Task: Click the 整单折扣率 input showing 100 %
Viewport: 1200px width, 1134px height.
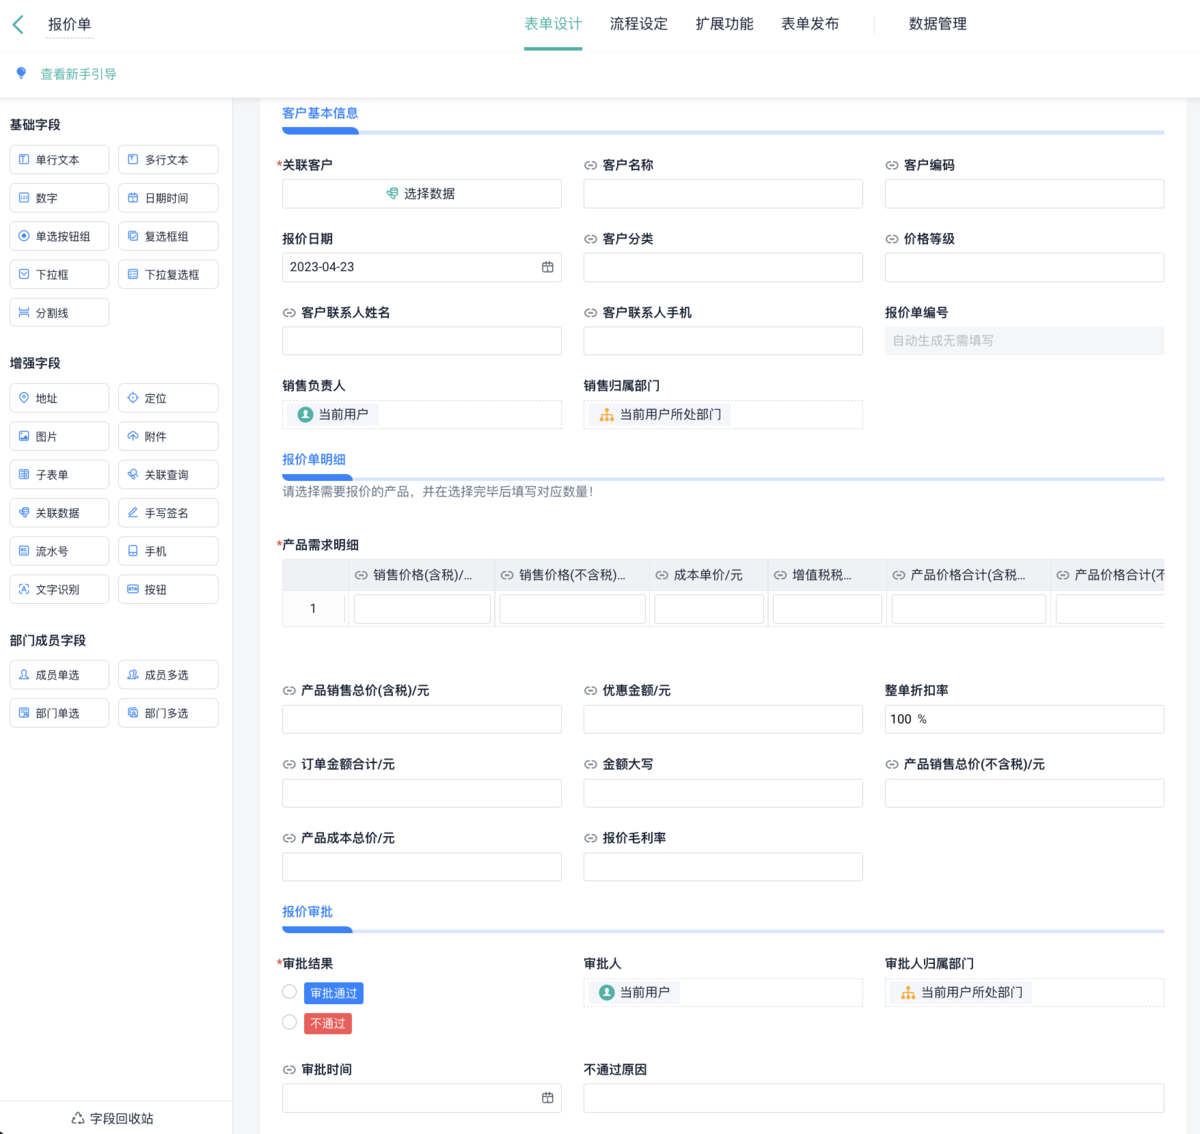Action: coord(1023,719)
